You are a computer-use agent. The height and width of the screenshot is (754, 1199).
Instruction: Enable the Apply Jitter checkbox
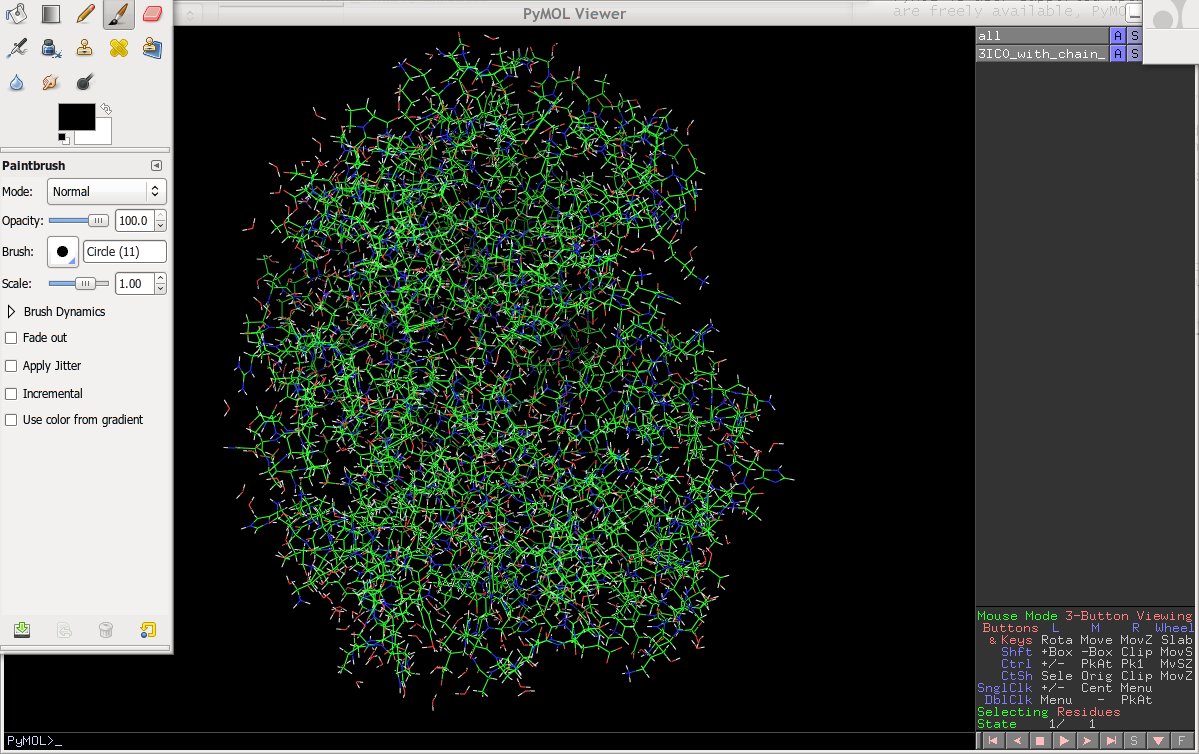tap(11, 366)
